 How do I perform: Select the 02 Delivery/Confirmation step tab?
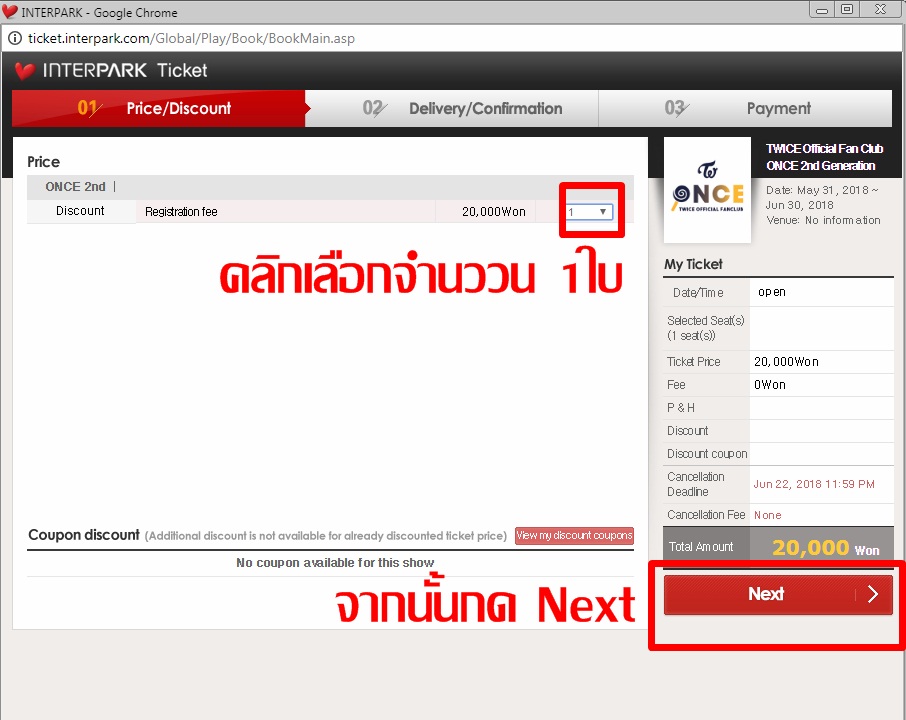[452, 108]
